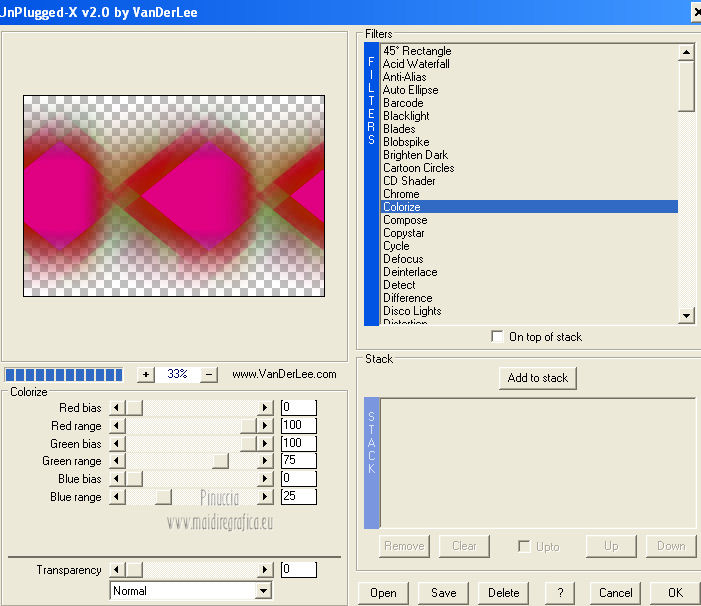
Task: Click left arrow of Green range slider
Action: pyautogui.click(x=117, y=461)
